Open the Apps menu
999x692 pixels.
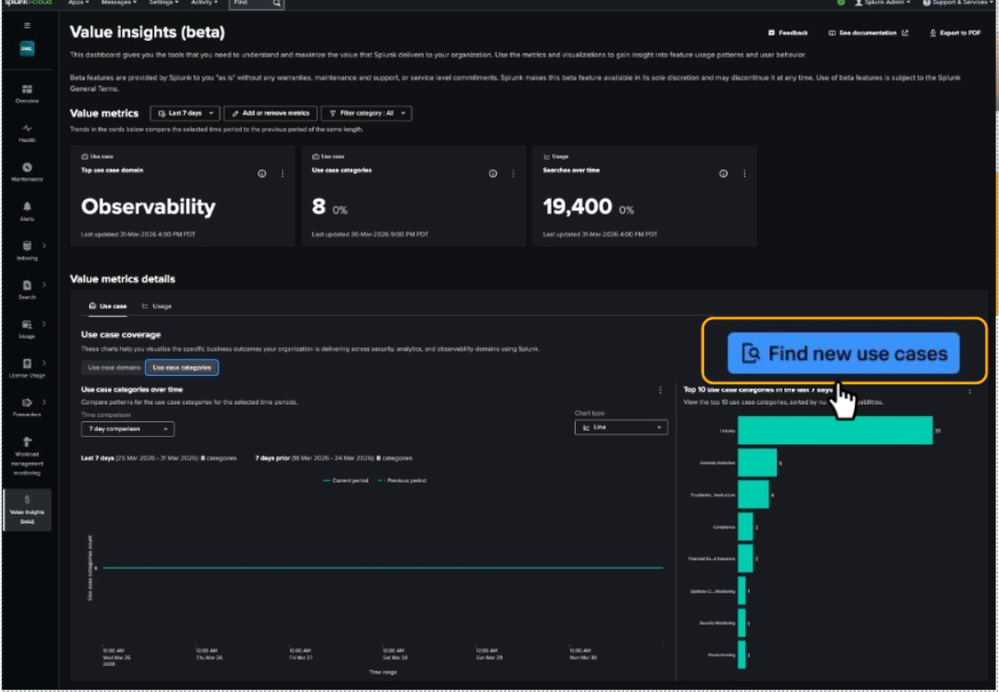point(78,3)
